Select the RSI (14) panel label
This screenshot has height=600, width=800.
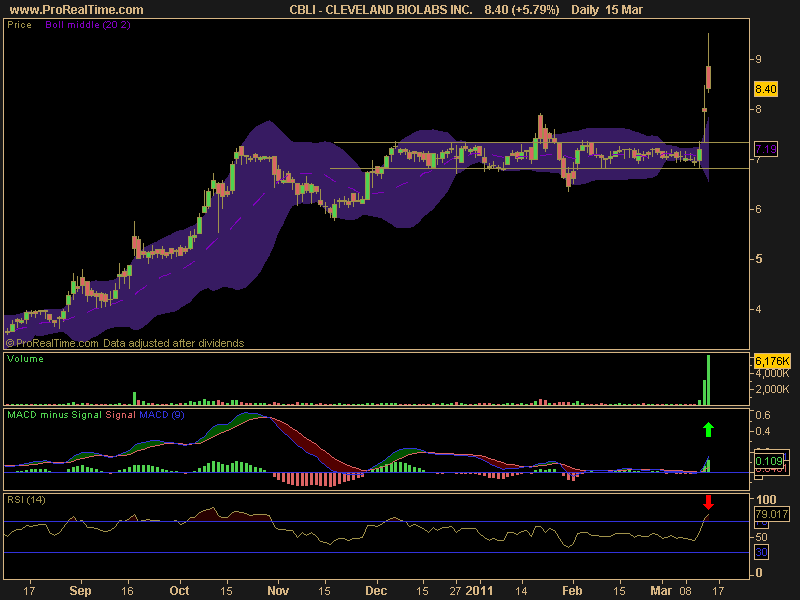pyautogui.click(x=26, y=500)
